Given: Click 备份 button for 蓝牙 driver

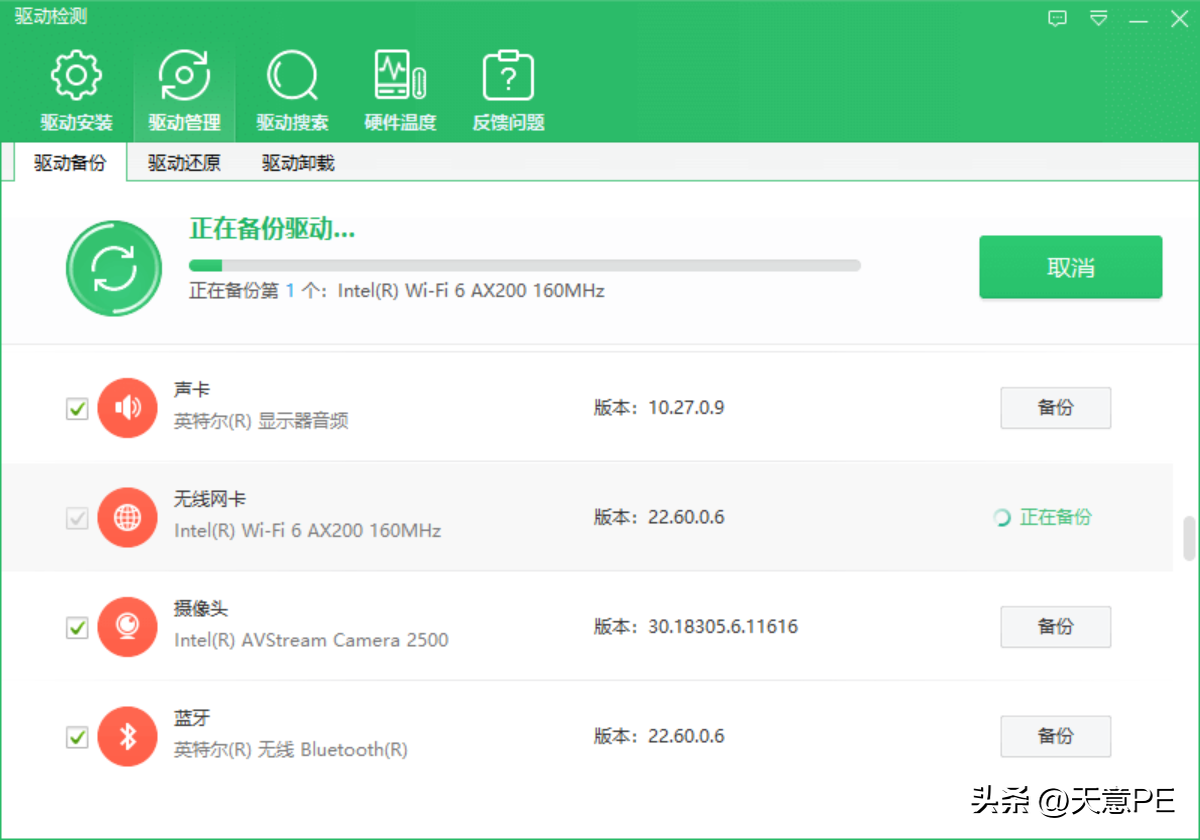Looking at the screenshot, I should [1055, 737].
